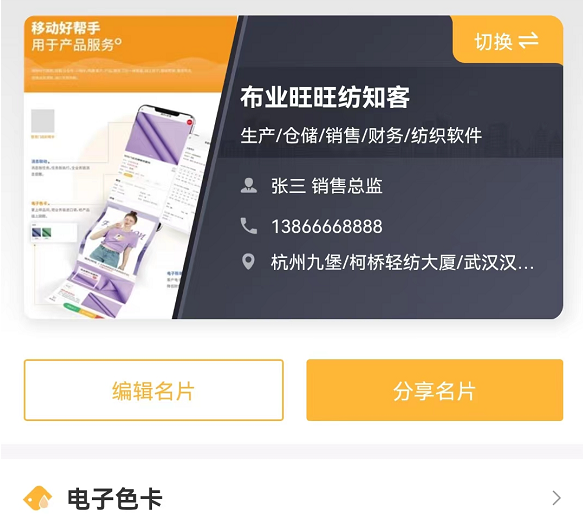
Task: Tap the model in purple T-shirt photo
Action: point(115,238)
